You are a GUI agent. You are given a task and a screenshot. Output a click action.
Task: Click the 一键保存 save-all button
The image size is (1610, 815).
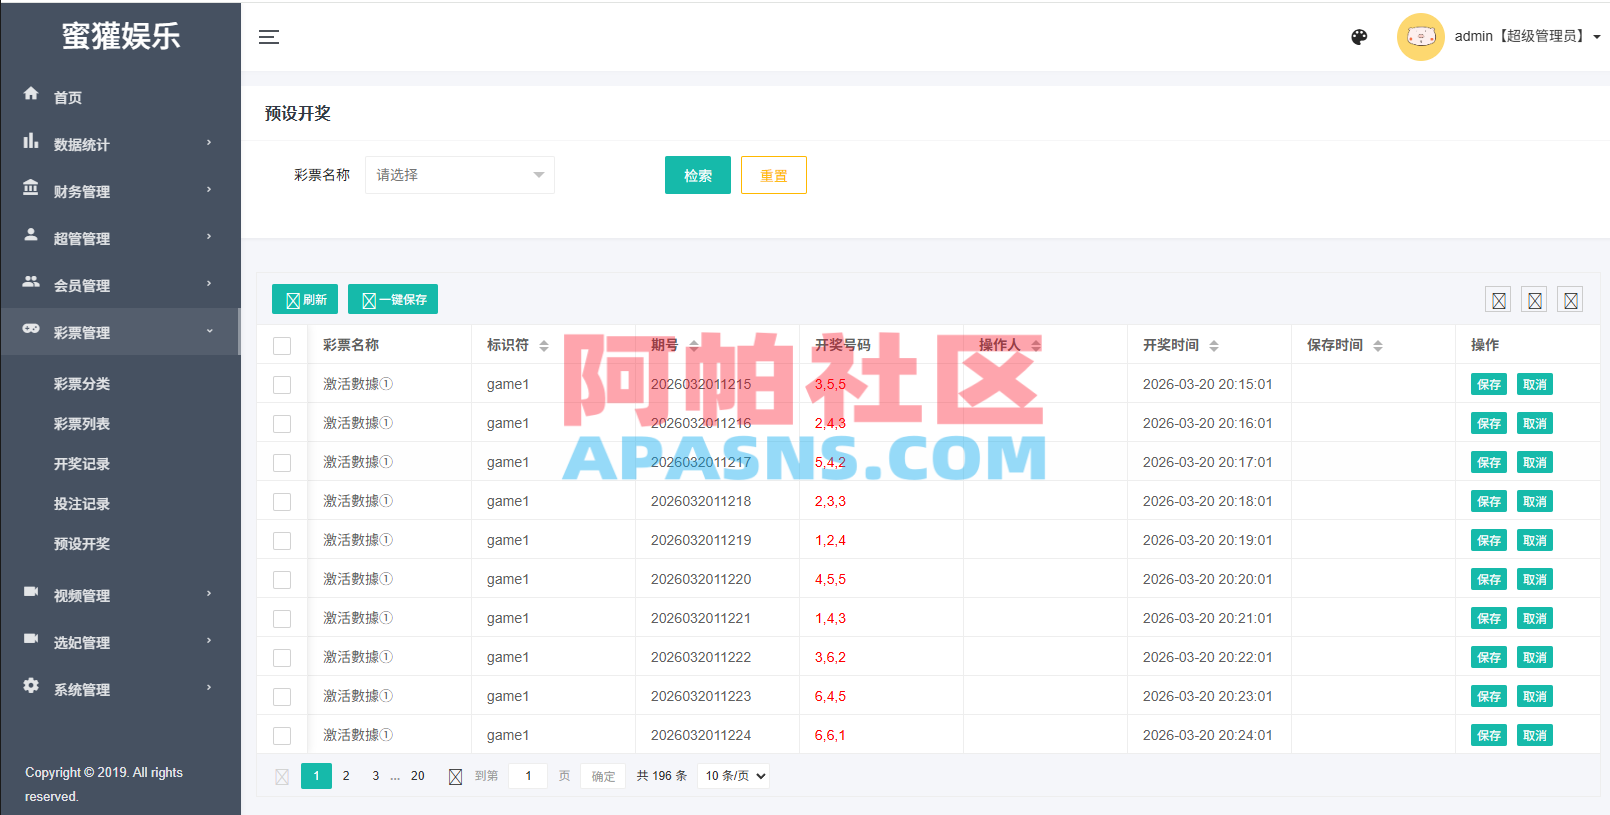tap(393, 299)
